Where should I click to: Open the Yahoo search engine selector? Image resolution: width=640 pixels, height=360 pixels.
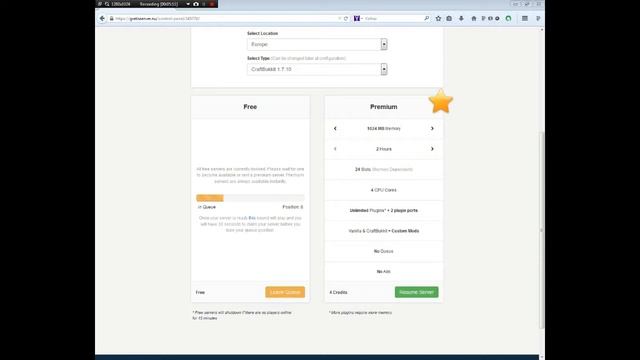click(358, 18)
